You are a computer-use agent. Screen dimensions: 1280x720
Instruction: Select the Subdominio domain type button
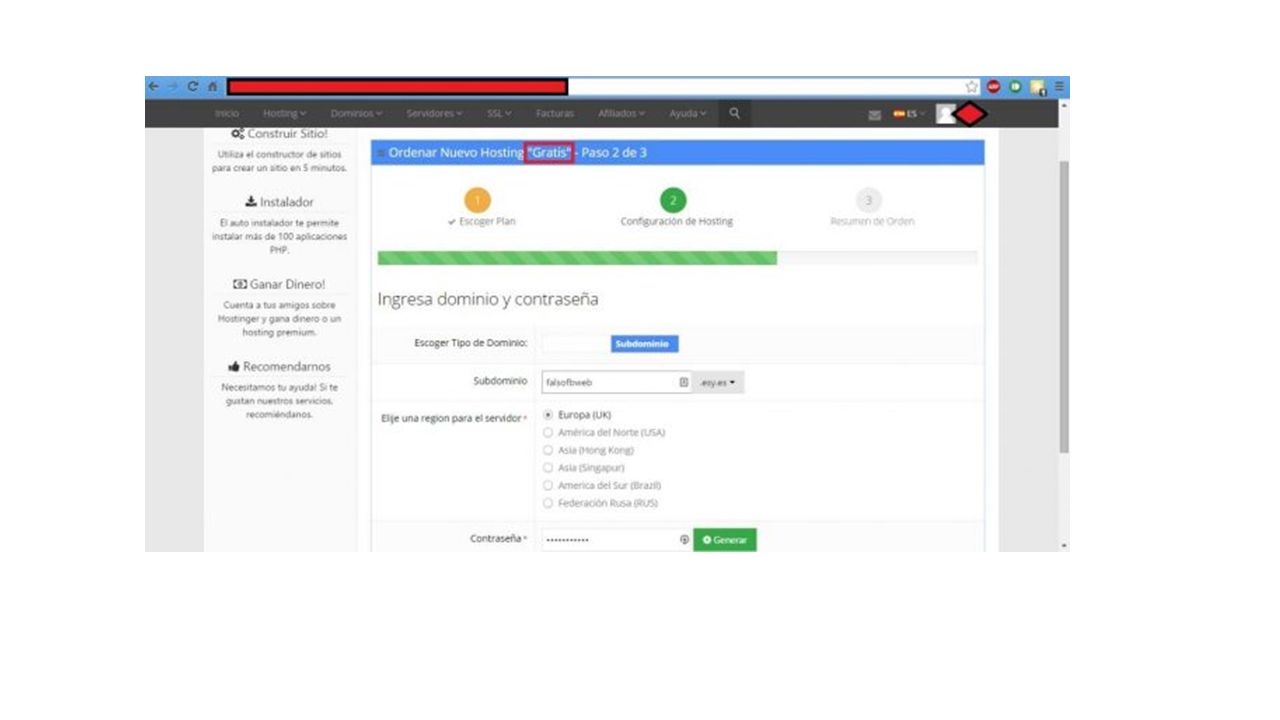[645, 344]
